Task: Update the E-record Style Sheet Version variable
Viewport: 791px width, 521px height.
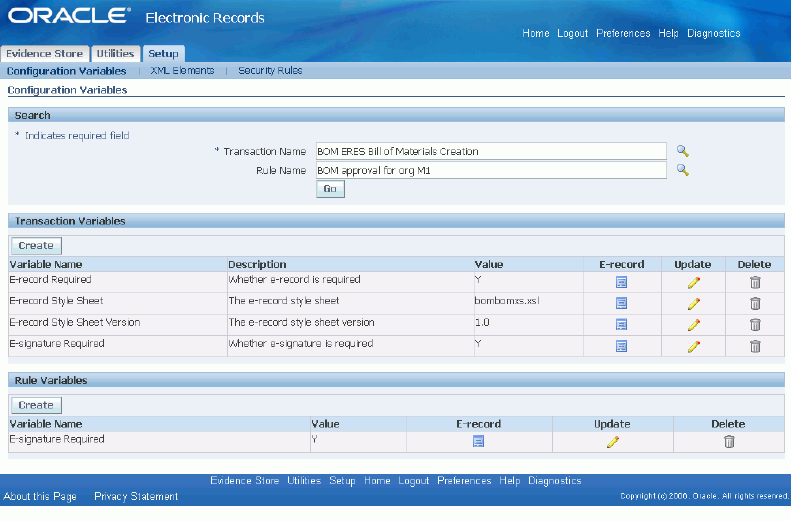Action: click(694, 324)
